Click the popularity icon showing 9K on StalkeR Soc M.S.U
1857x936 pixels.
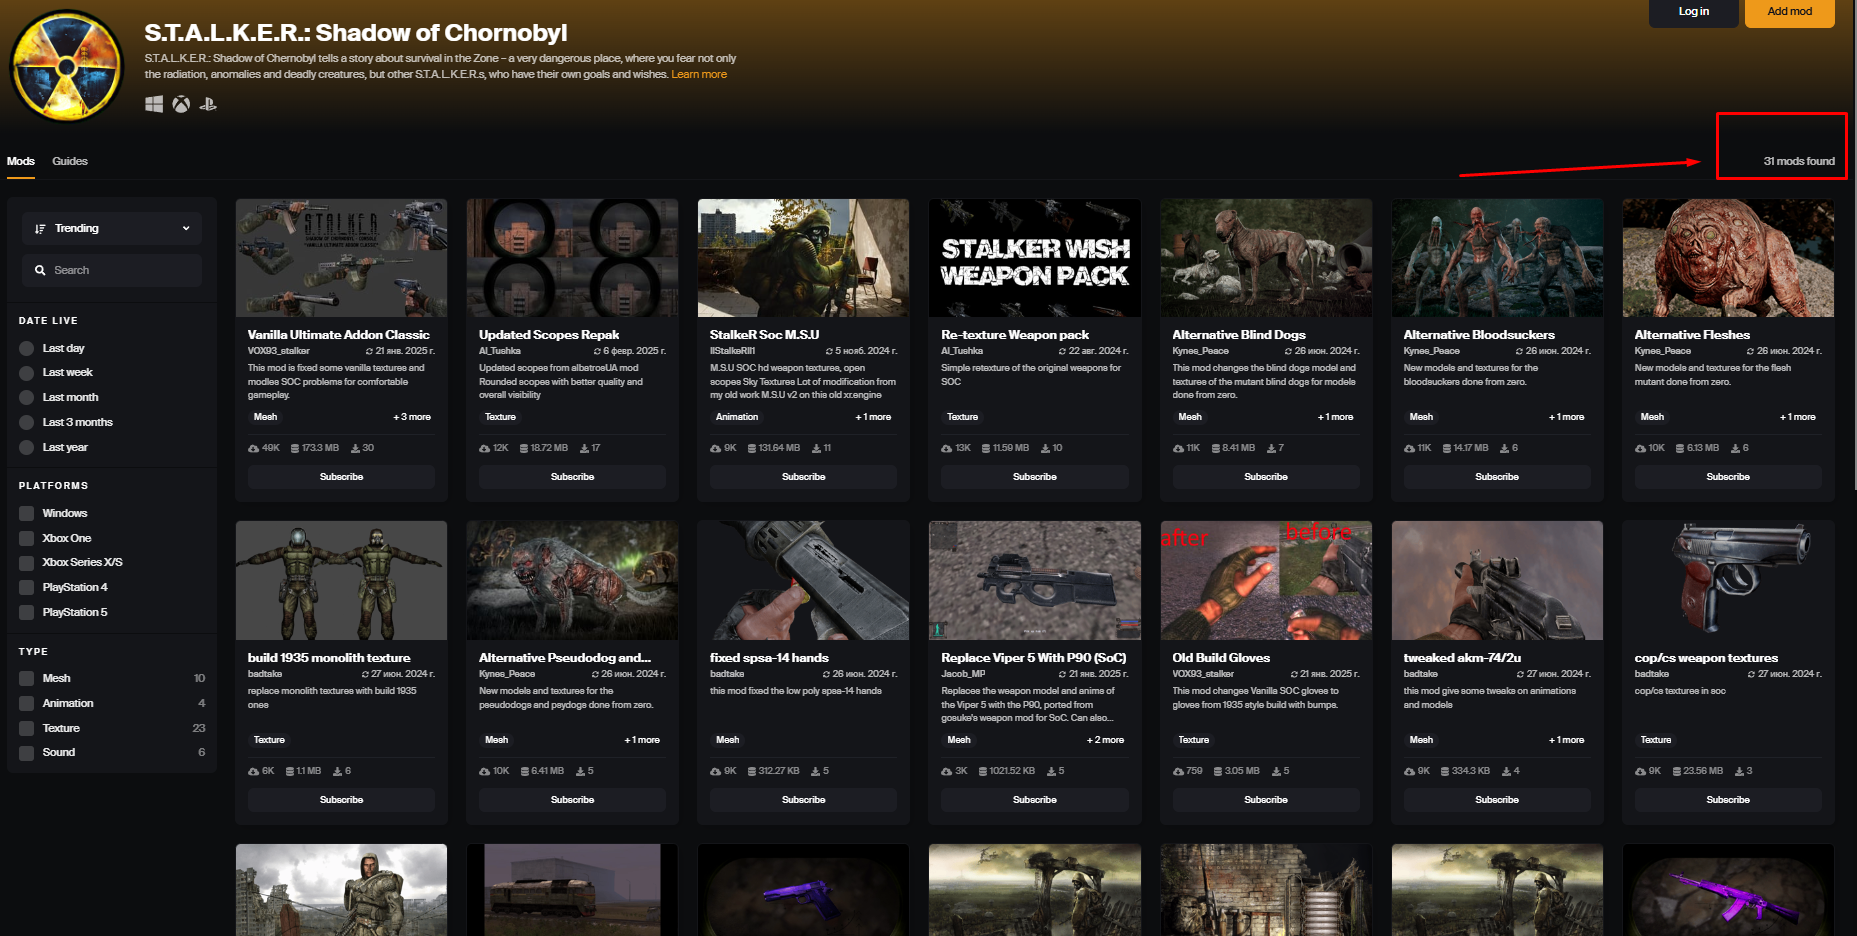coord(716,448)
